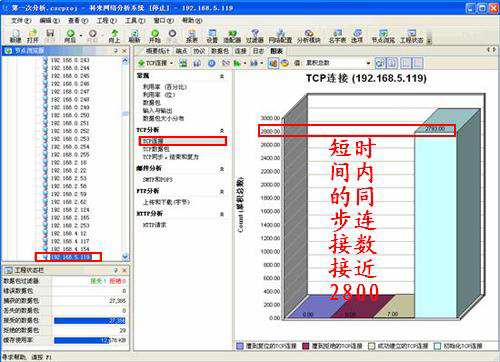Open the 累积总数 value dropdown
Screen dimensions: 500x362
(x=338, y=63)
